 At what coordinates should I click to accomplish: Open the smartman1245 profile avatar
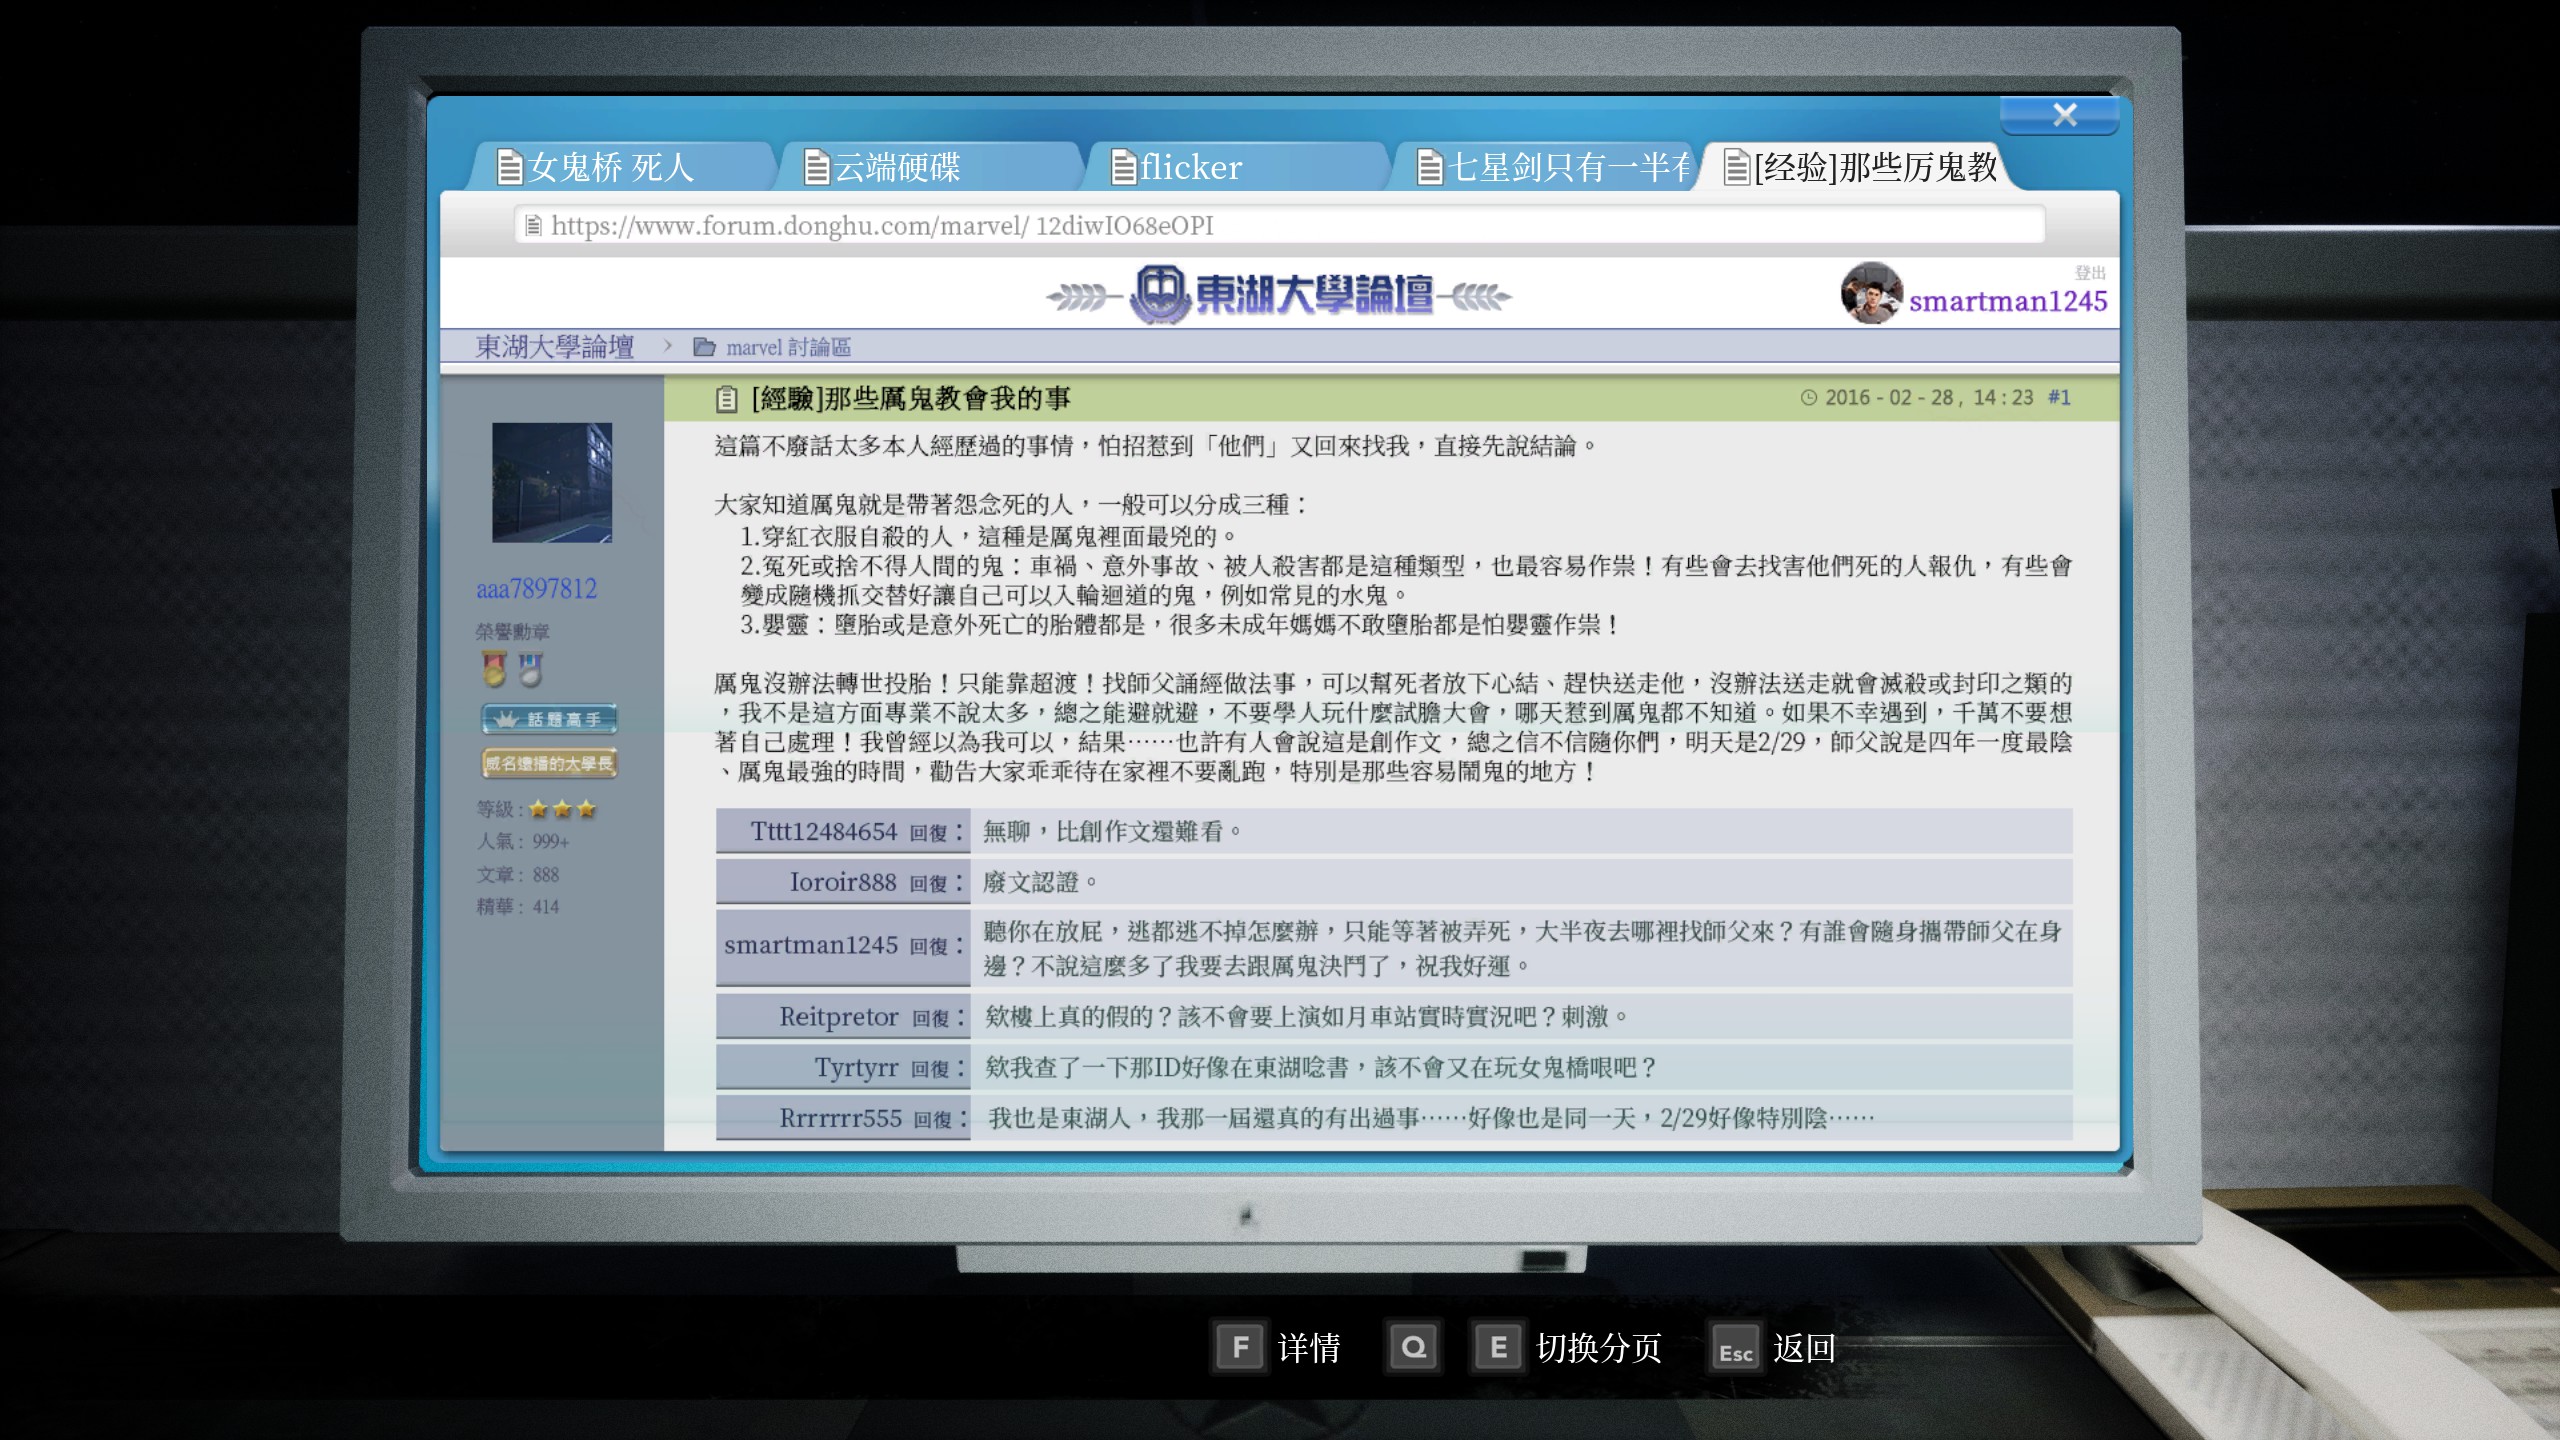1870,294
